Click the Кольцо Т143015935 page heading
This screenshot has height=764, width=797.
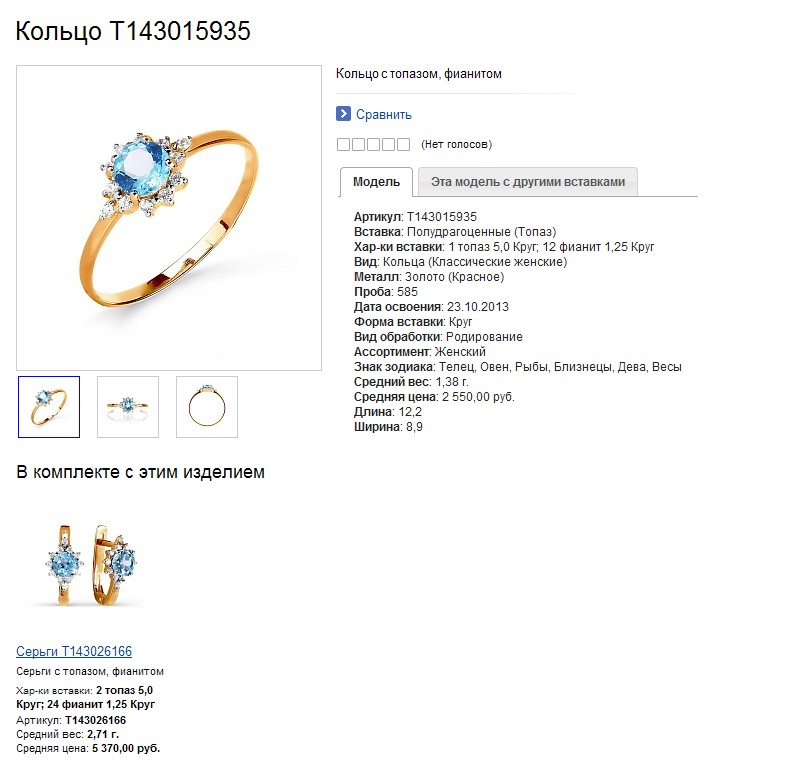click(x=133, y=31)
